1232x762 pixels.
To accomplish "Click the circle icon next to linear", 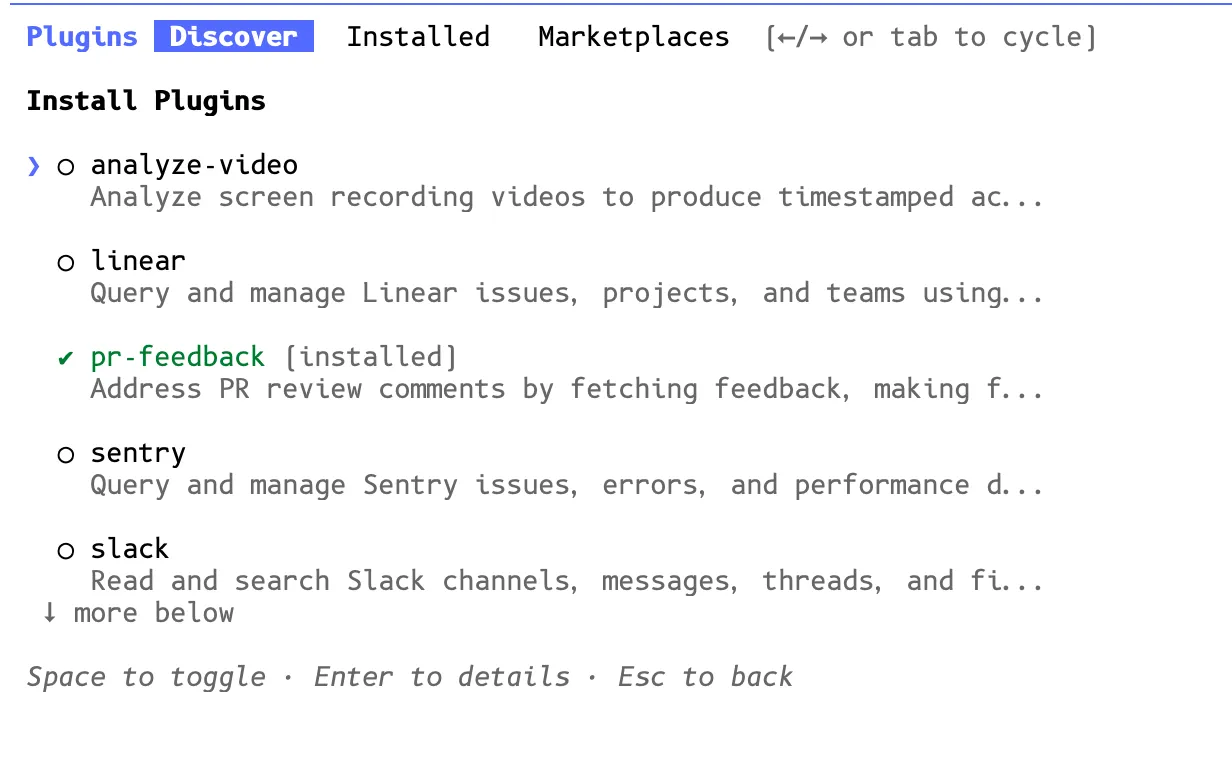I will (65, 262).
